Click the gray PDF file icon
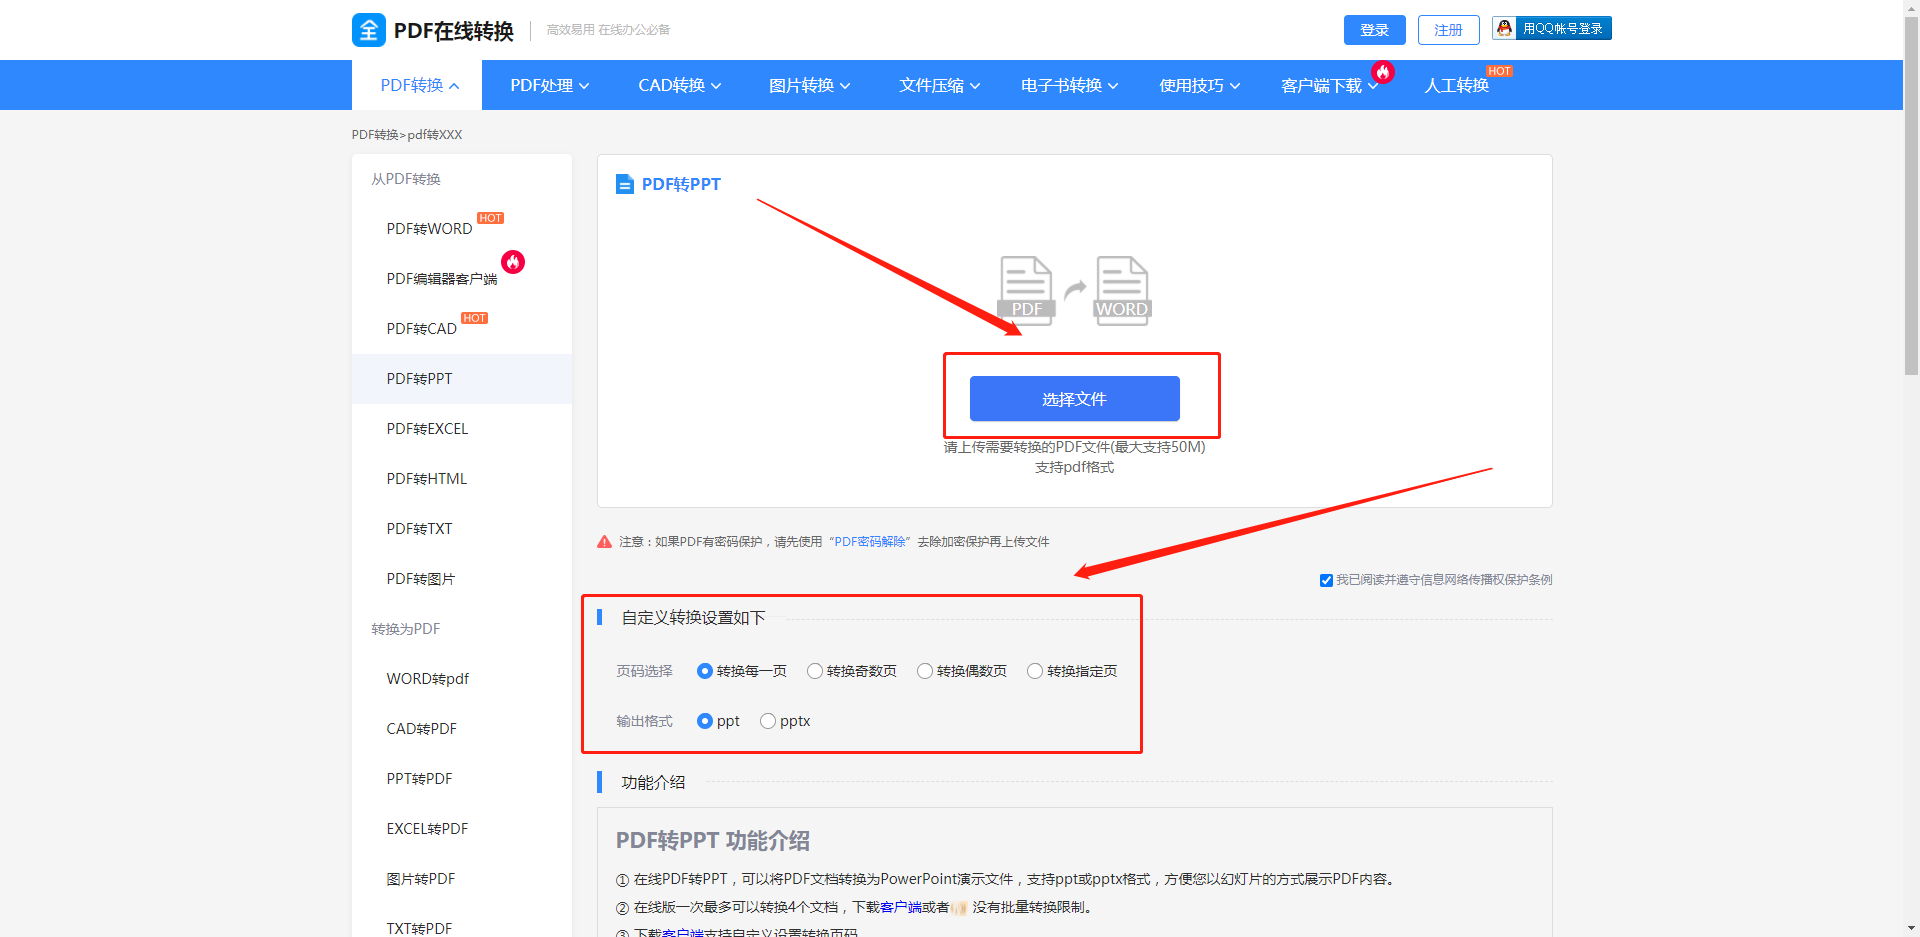This screenshot has height=937, width=1920. point(1026,289)
